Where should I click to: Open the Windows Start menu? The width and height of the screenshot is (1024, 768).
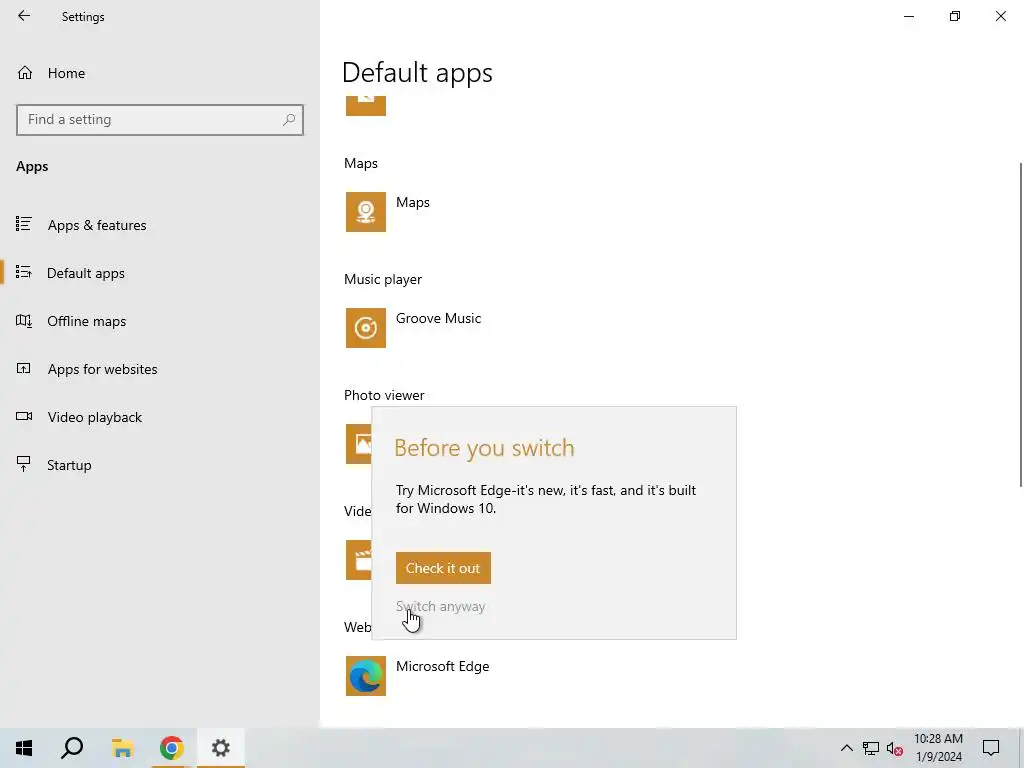pyautogui.click(x=24, y=748)
